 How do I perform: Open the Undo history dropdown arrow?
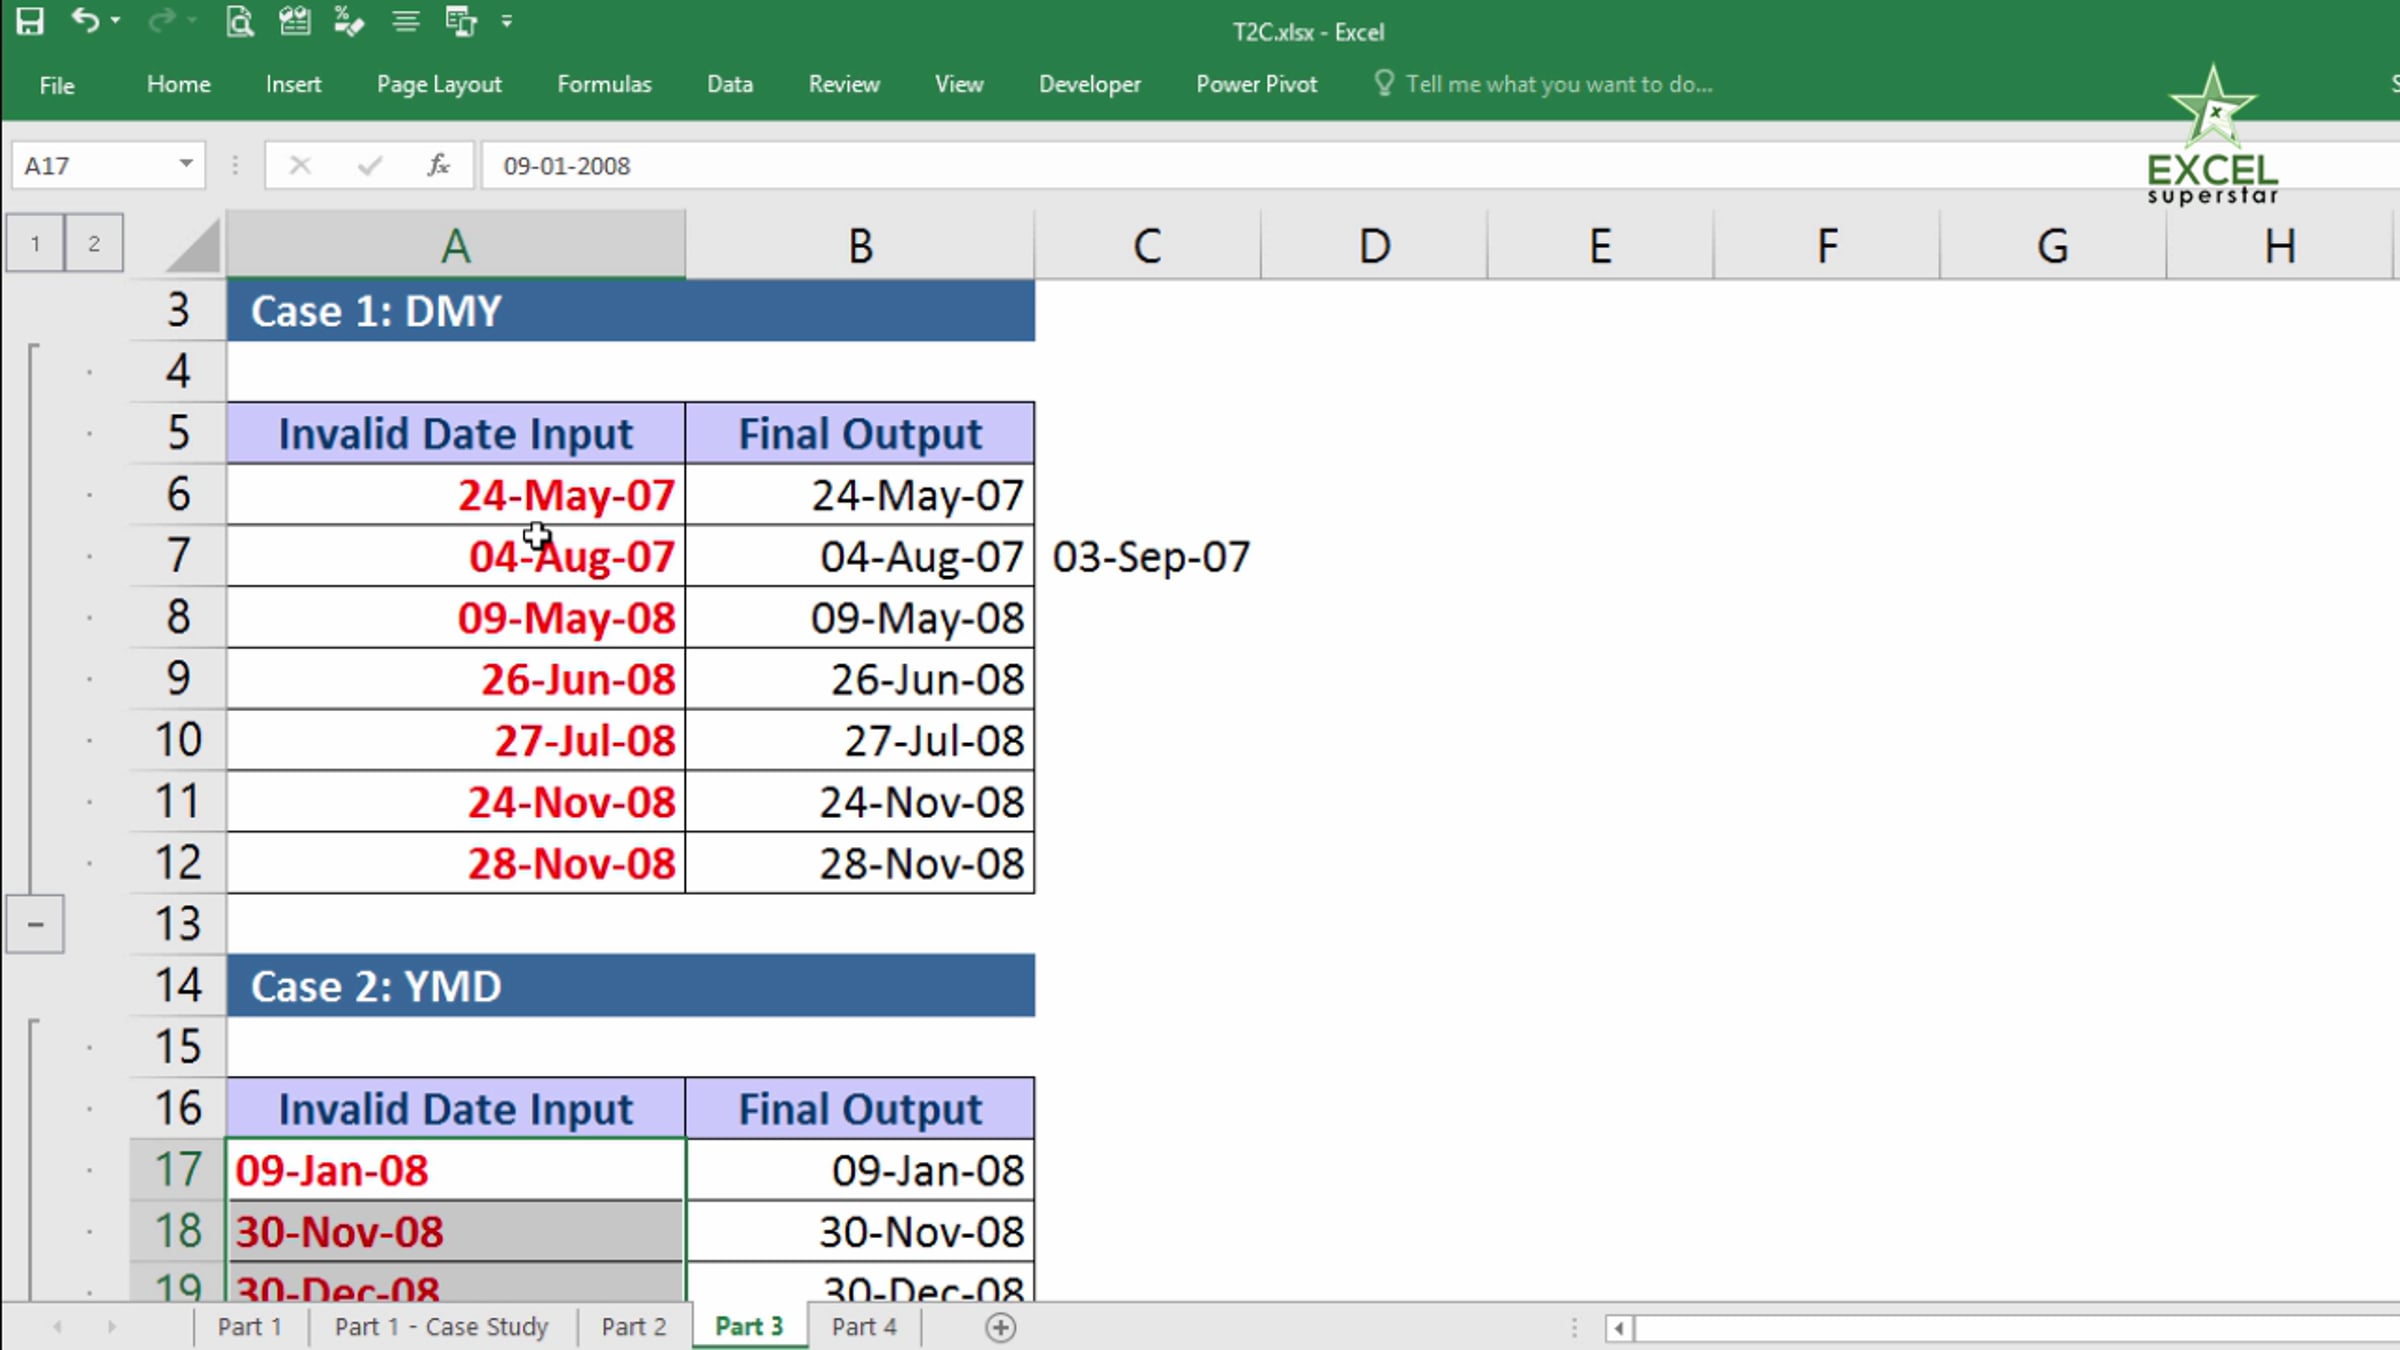116,21
